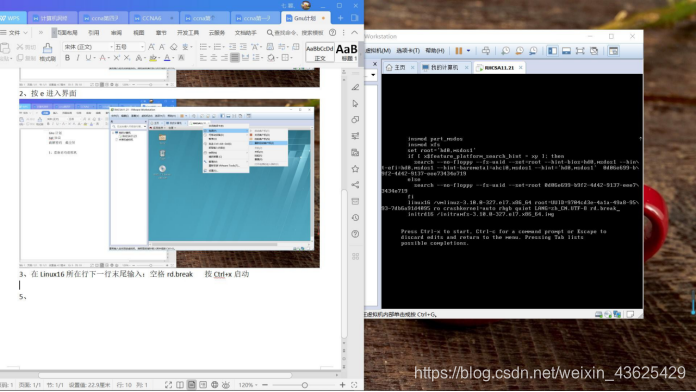Open the font size dropdown

point(142,47)
